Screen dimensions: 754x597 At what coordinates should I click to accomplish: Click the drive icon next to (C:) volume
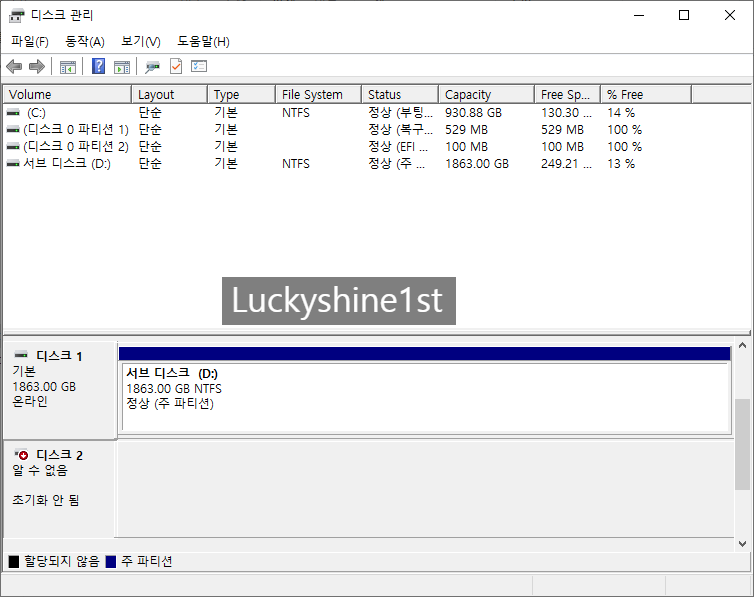13,112
